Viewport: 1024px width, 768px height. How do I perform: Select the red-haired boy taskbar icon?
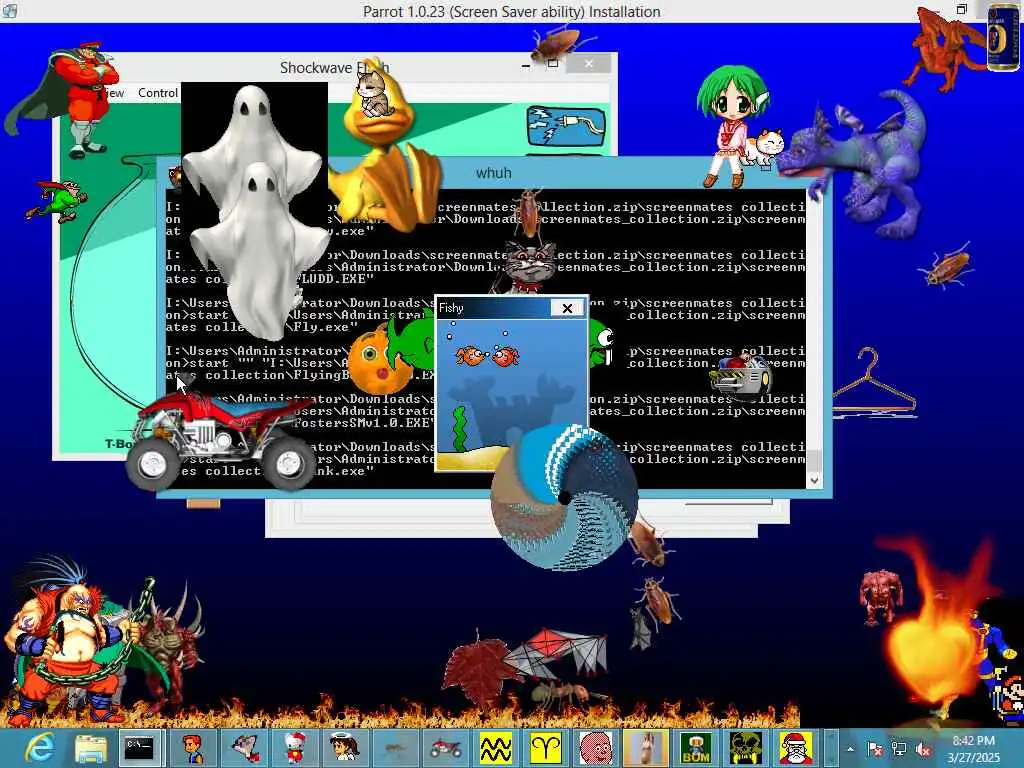click(192, 748)
